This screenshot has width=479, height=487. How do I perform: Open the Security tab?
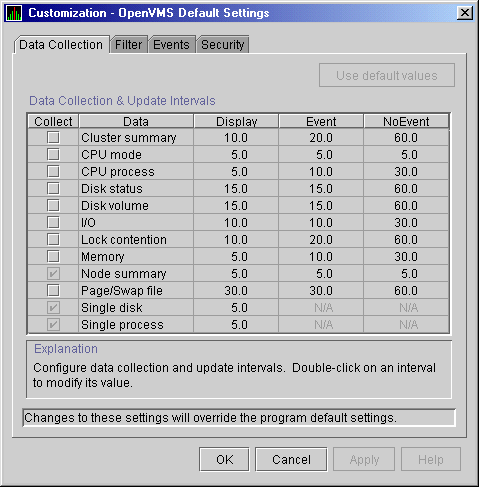(x=223, y=45)
